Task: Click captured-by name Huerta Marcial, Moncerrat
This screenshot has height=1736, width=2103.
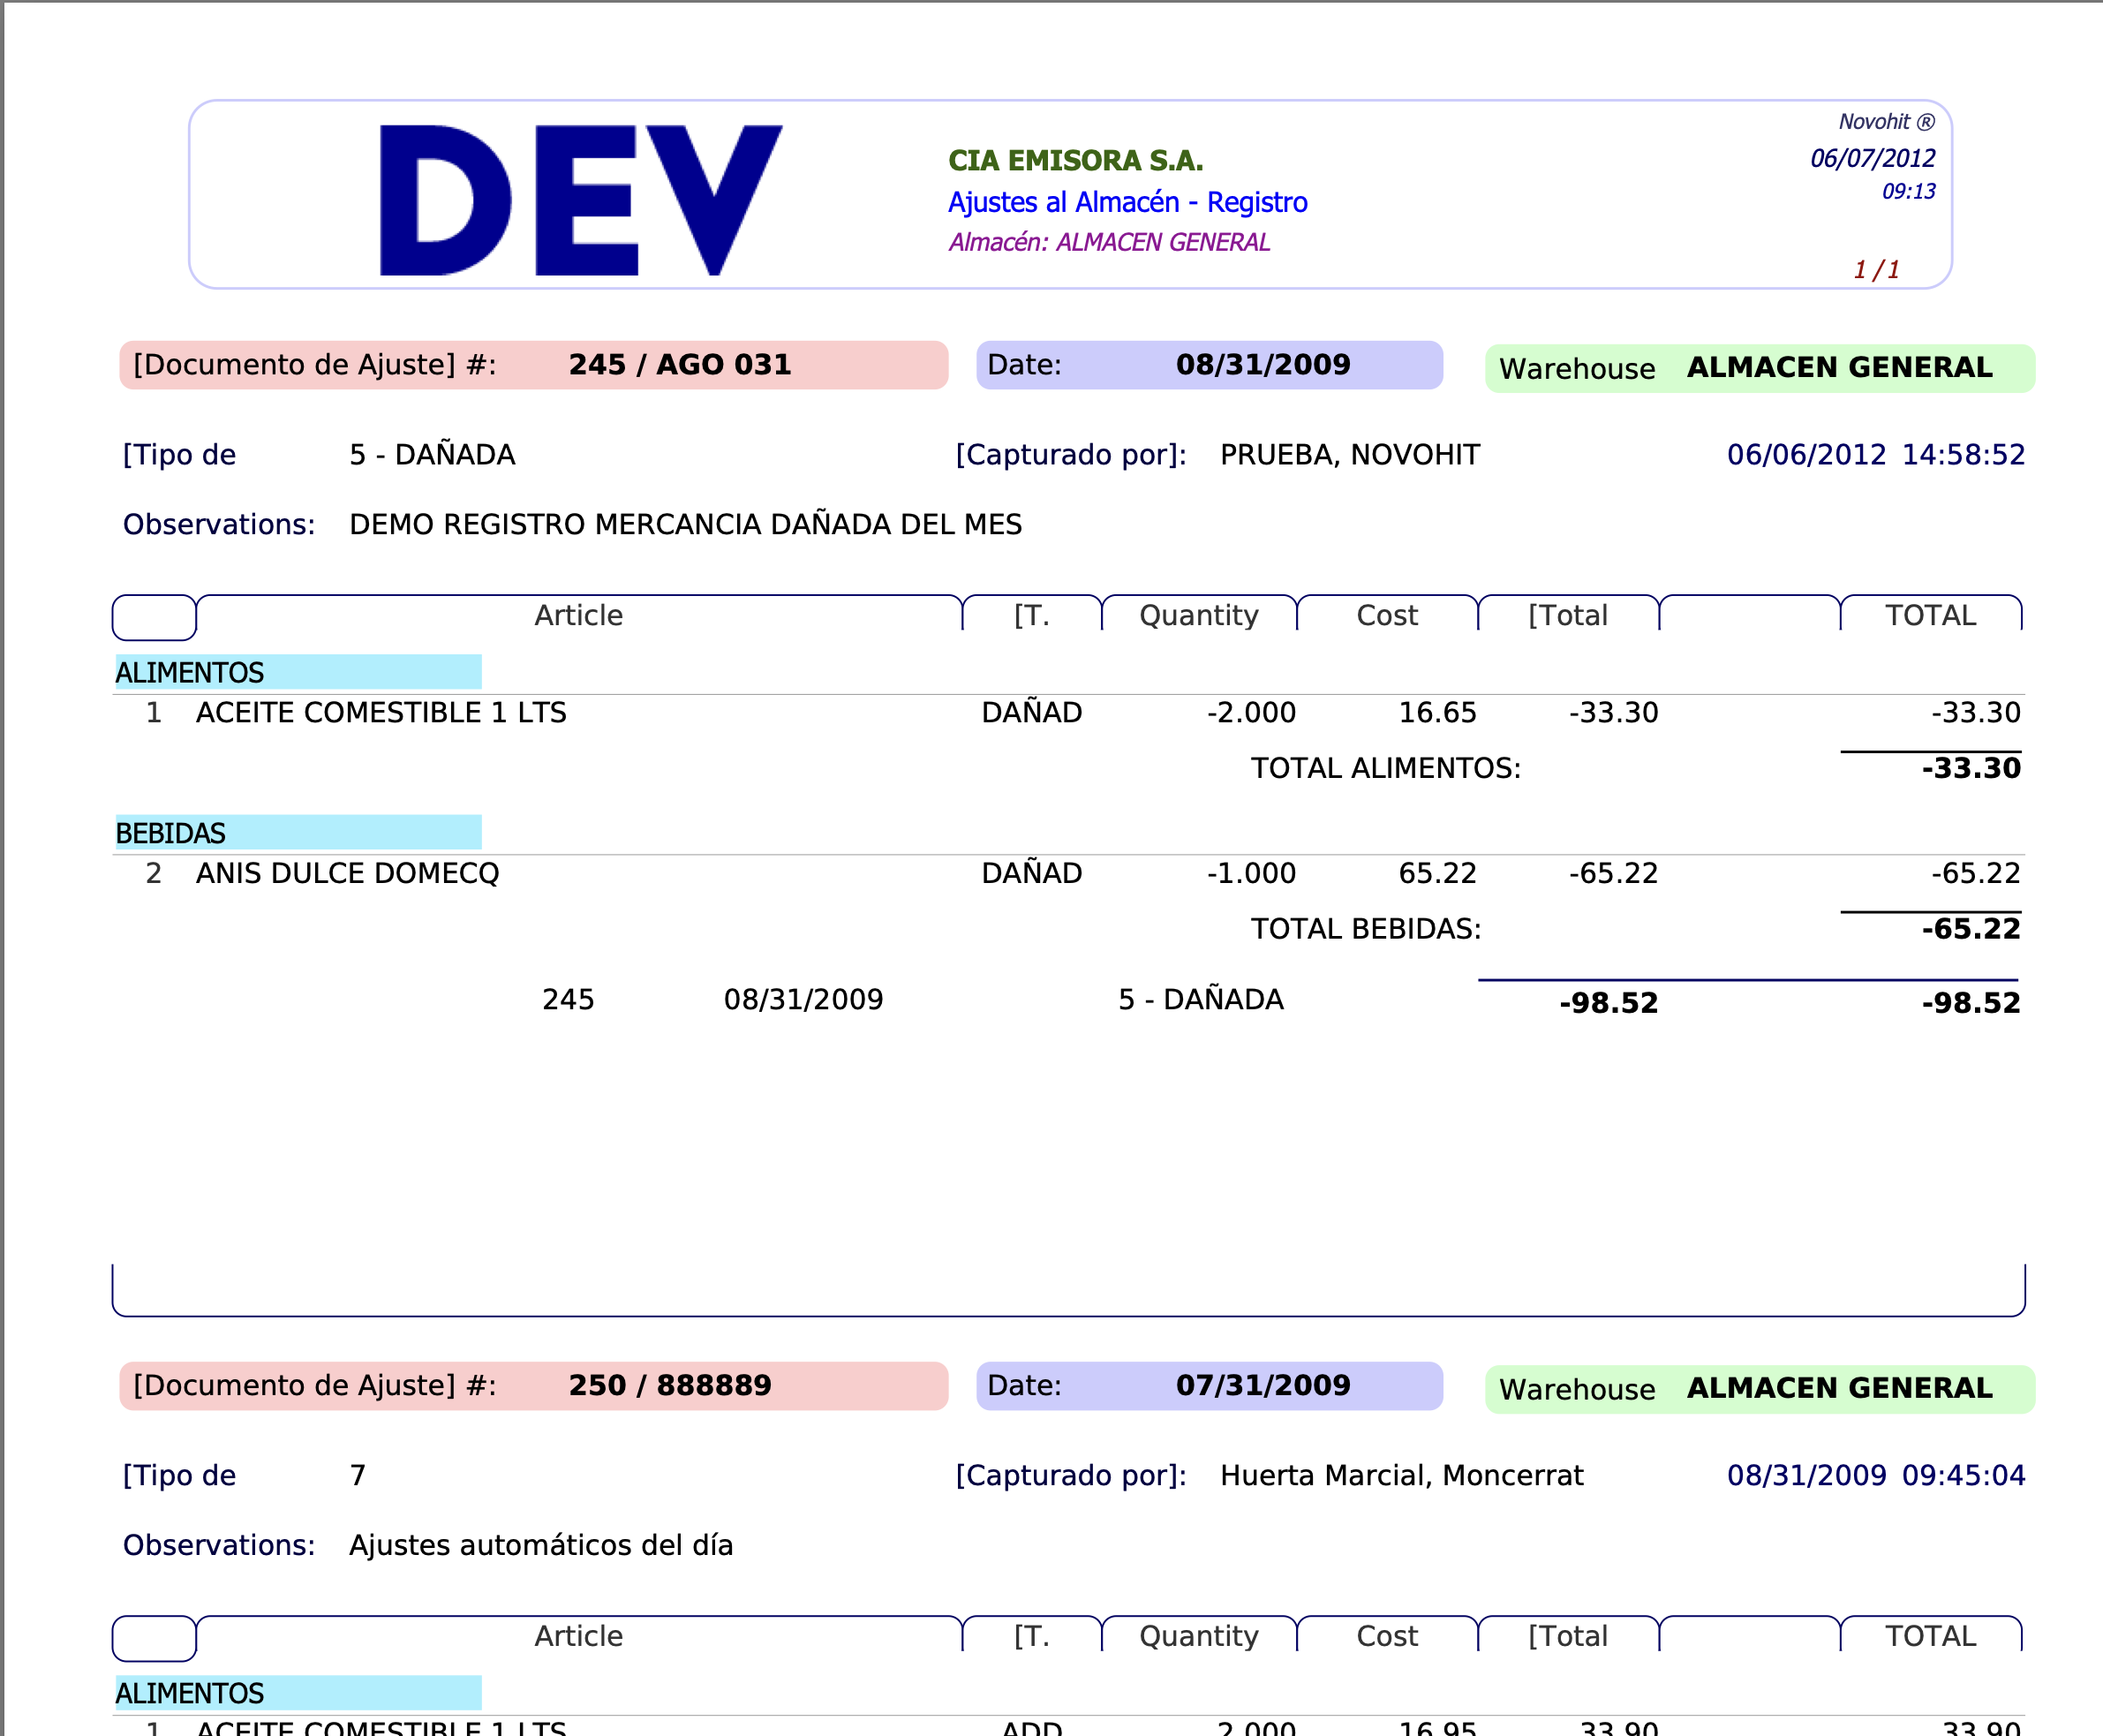Action: point(1401,1476)
